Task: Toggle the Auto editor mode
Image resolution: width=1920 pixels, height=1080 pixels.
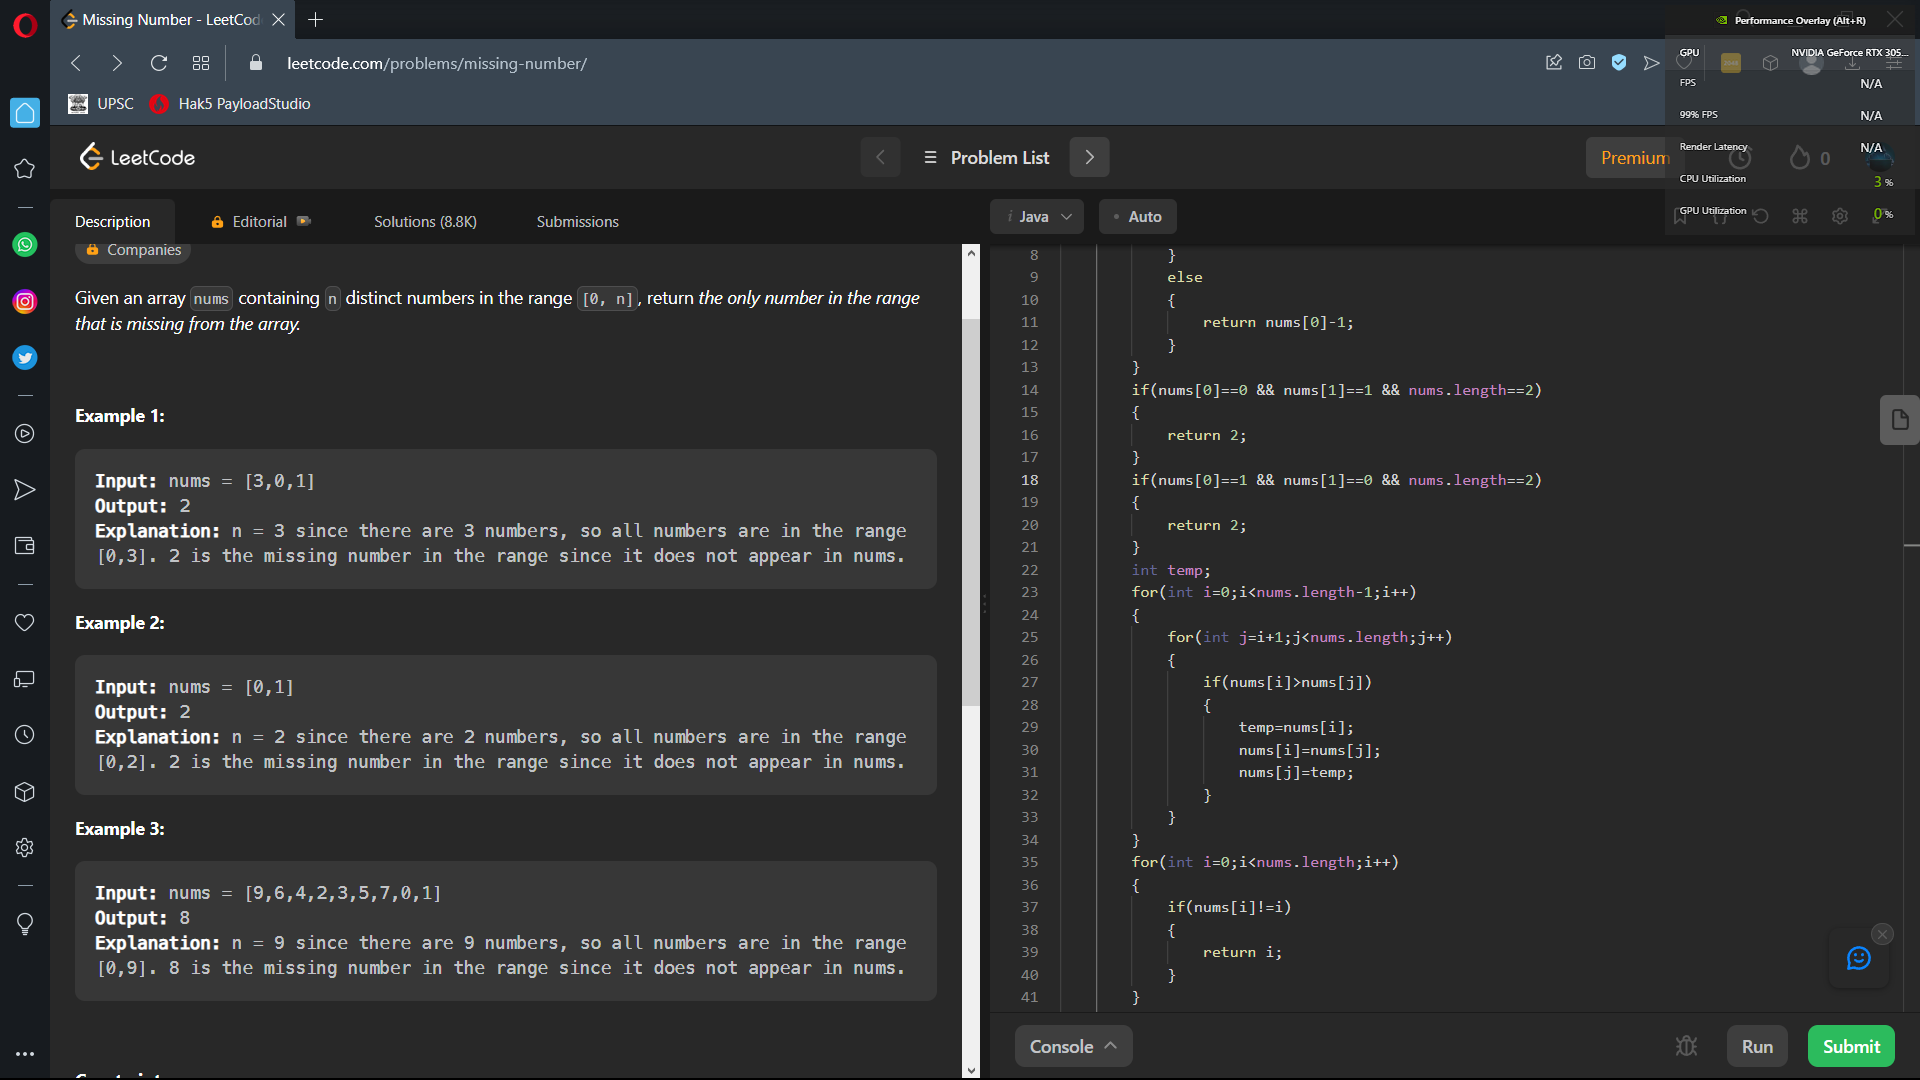Action: (x=1137, y=217)
